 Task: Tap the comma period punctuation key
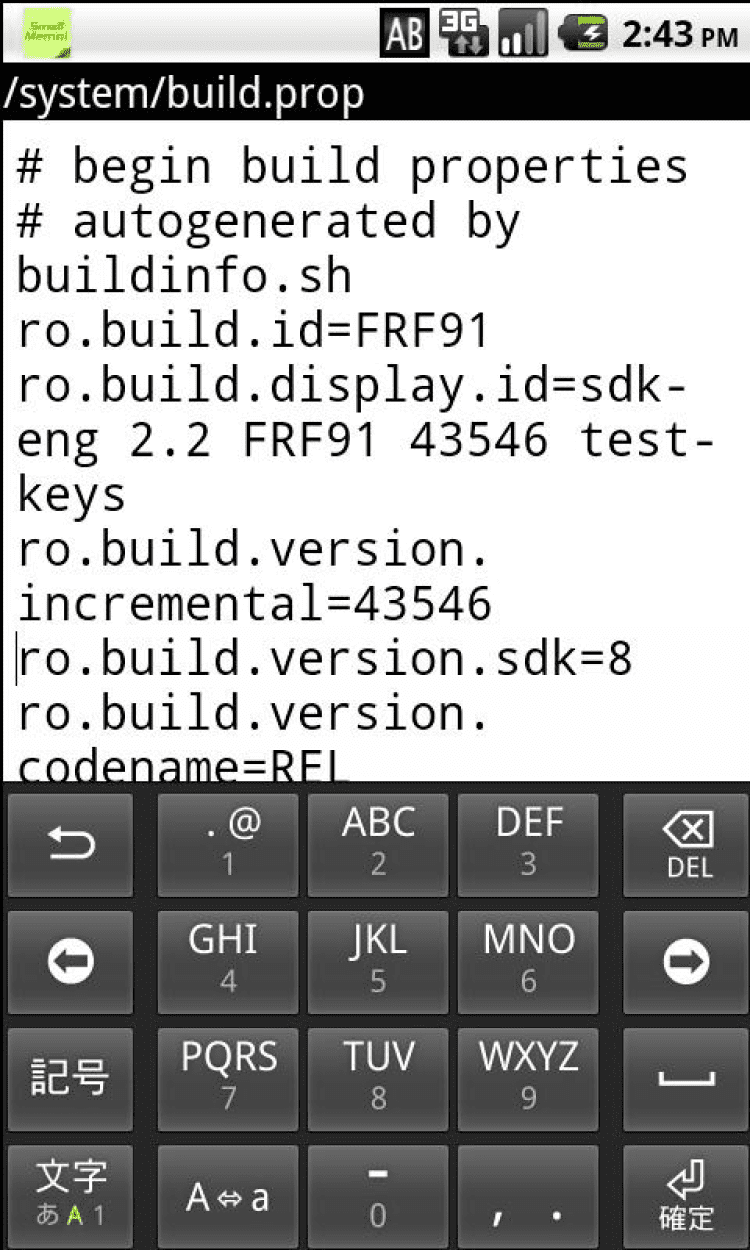click(x=528, y=1196)
